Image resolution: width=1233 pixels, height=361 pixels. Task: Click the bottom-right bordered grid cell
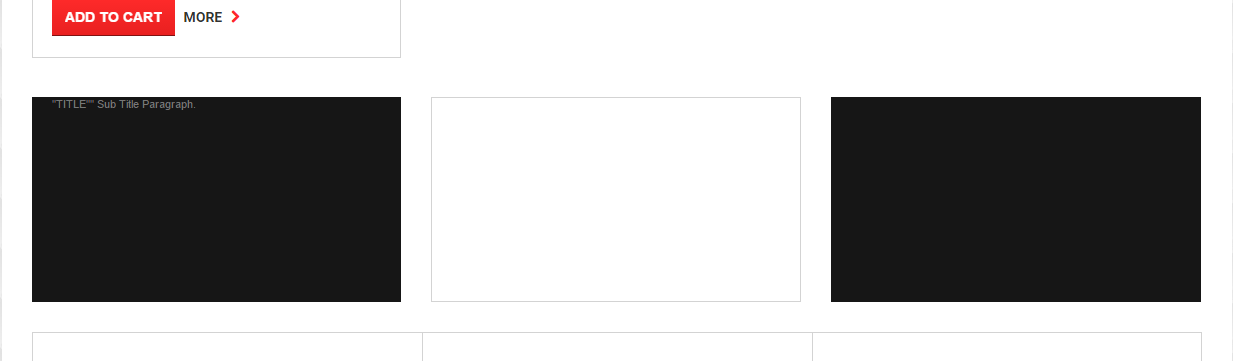1007,347
